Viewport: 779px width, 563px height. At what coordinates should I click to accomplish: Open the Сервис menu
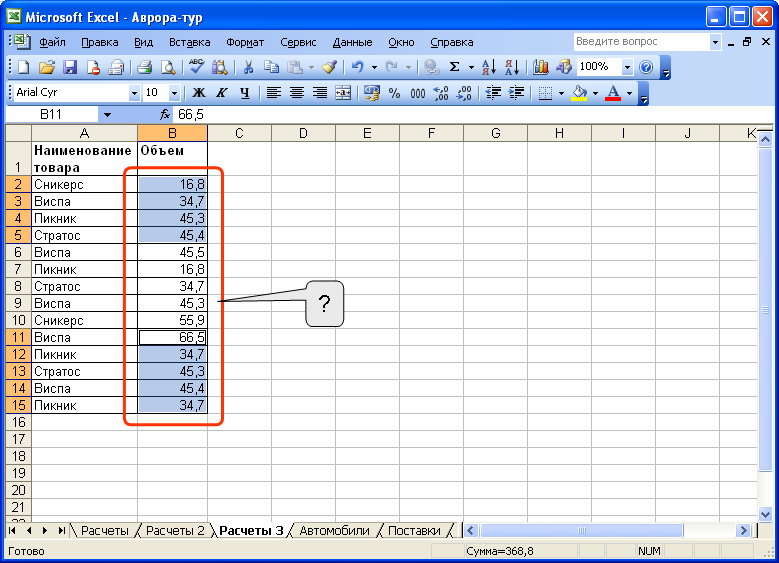click(x=298, y=42)
